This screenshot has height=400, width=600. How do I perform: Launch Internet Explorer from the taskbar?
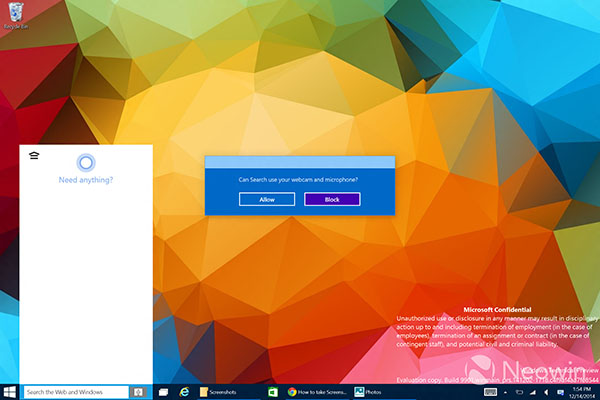[185, 392]
